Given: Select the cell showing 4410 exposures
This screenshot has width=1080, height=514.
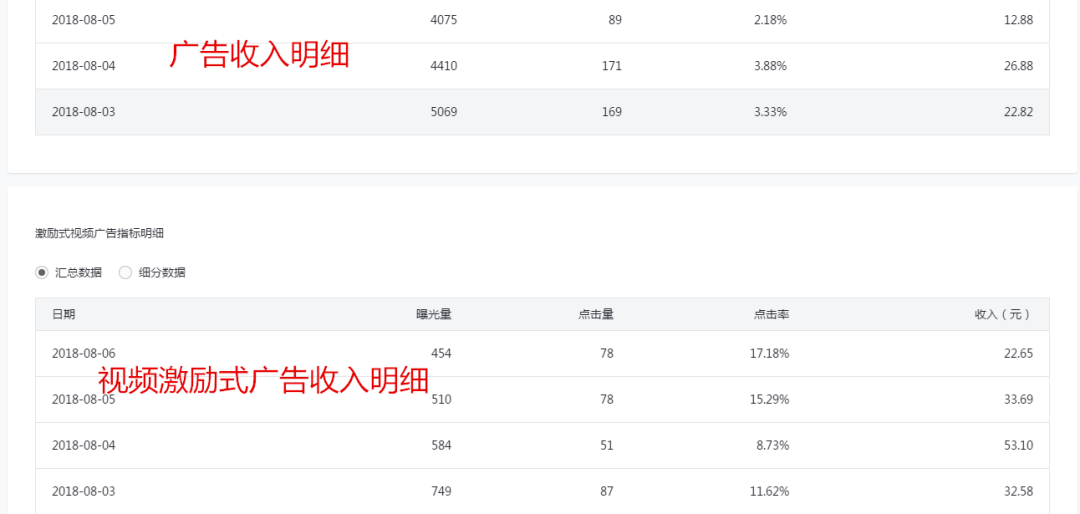Looking at the screenshot, I should click(443, 66).
